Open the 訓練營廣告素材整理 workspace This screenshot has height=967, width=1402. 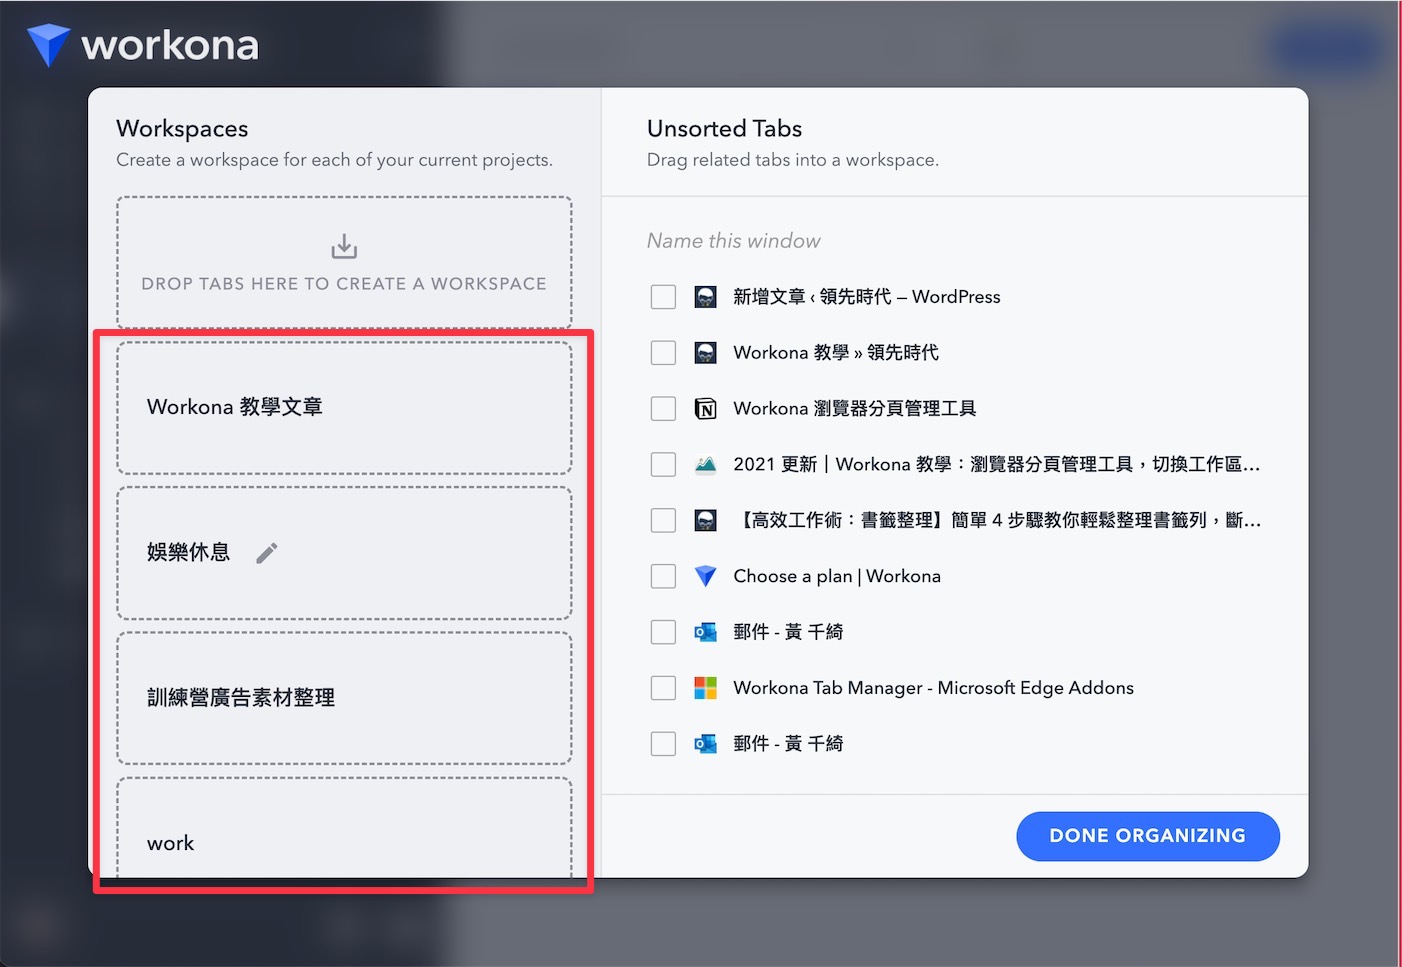tap(344, 698)
